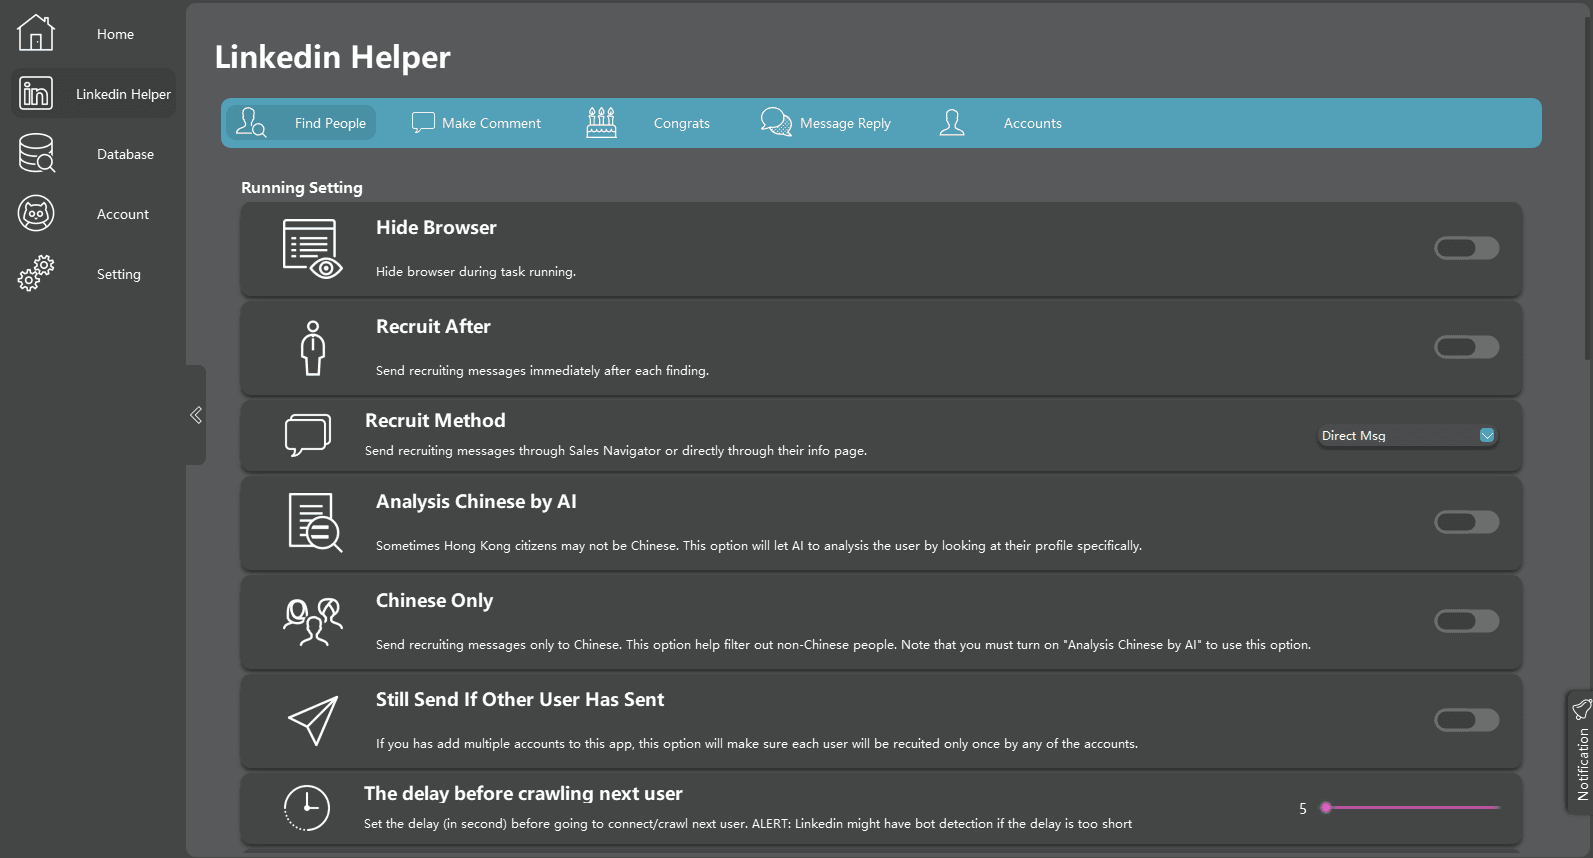This screenshot has width=1593, height=858.
Task: Open the Recruit Method Direct Msg dropdown
Action: pyautogui.click(x=1408, y=435)
